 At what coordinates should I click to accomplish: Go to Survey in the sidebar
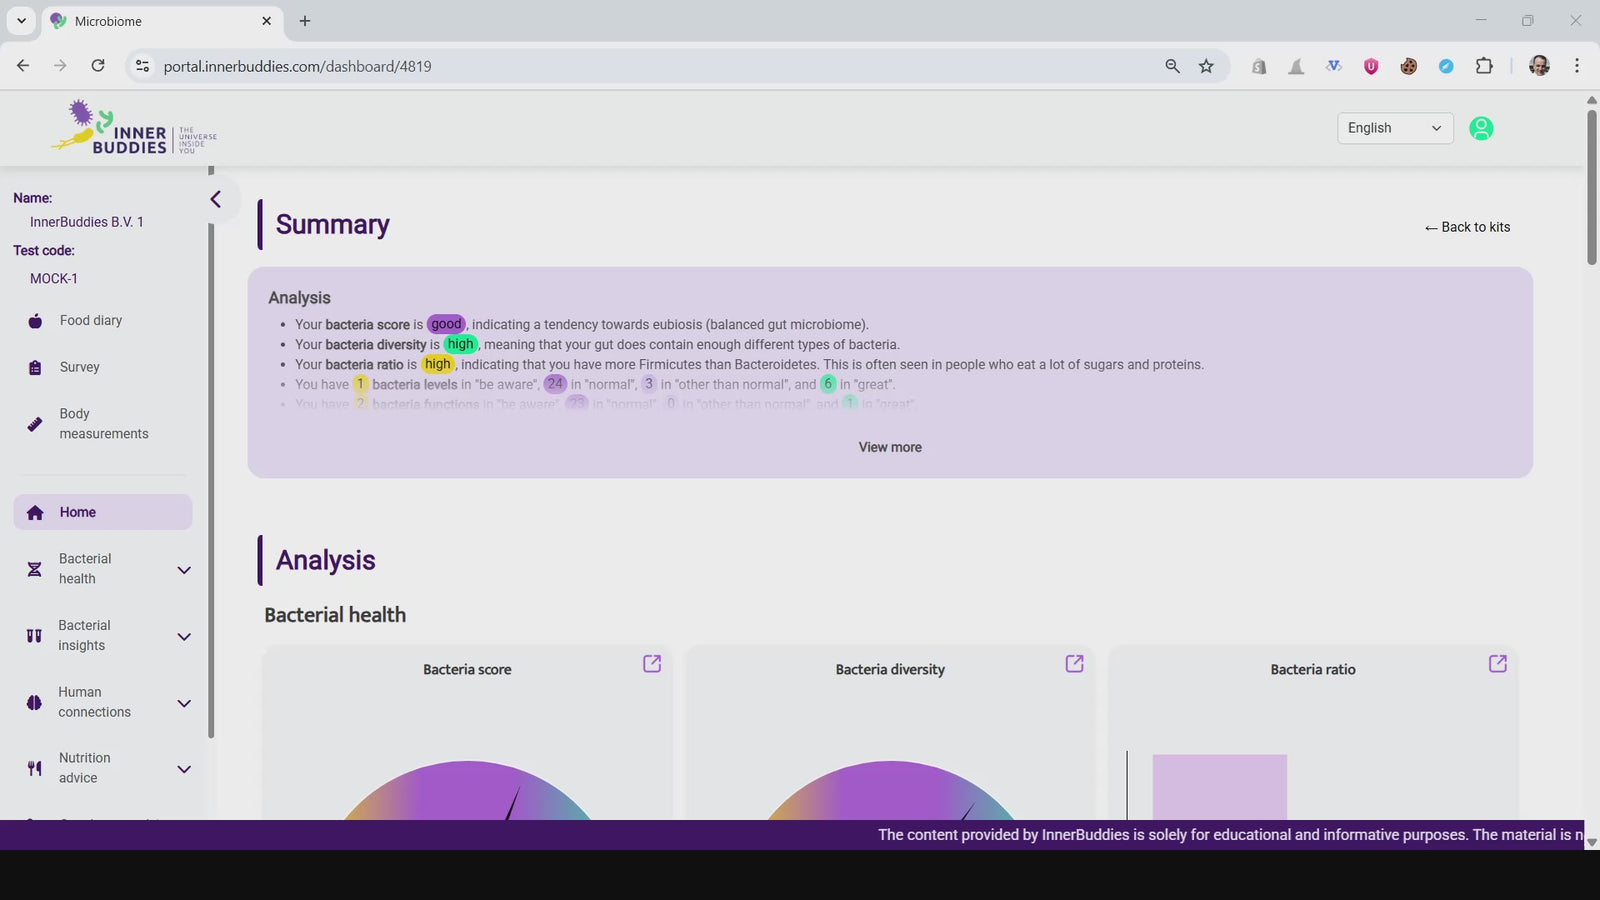(x=79, y=367)
